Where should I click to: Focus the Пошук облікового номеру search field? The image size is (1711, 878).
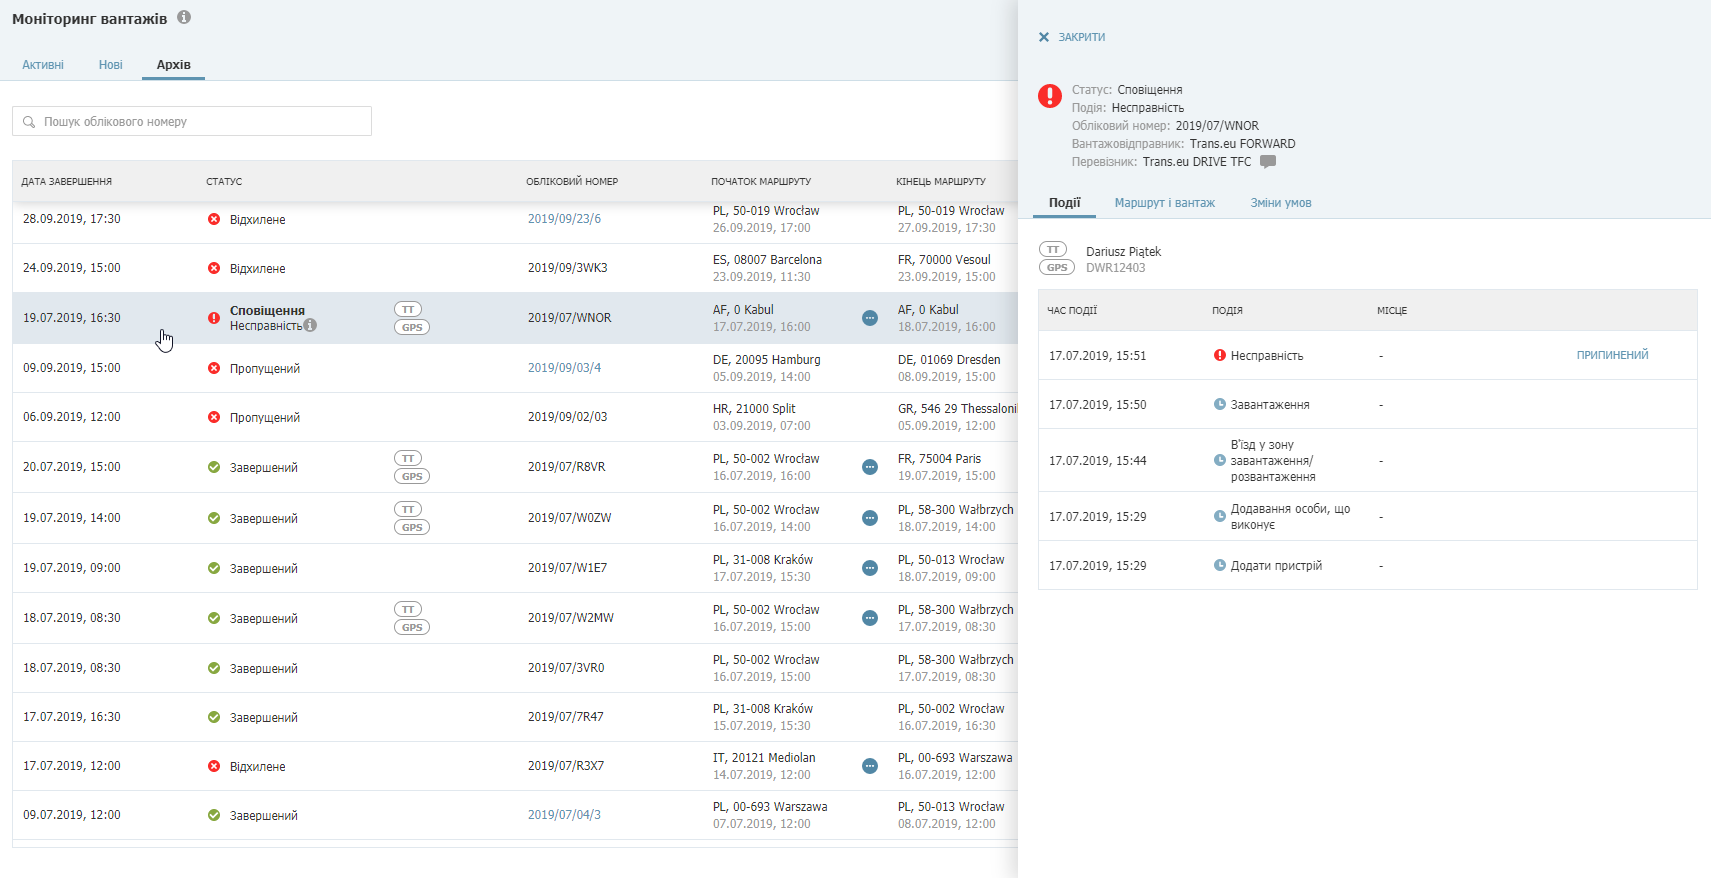(192, 121)
